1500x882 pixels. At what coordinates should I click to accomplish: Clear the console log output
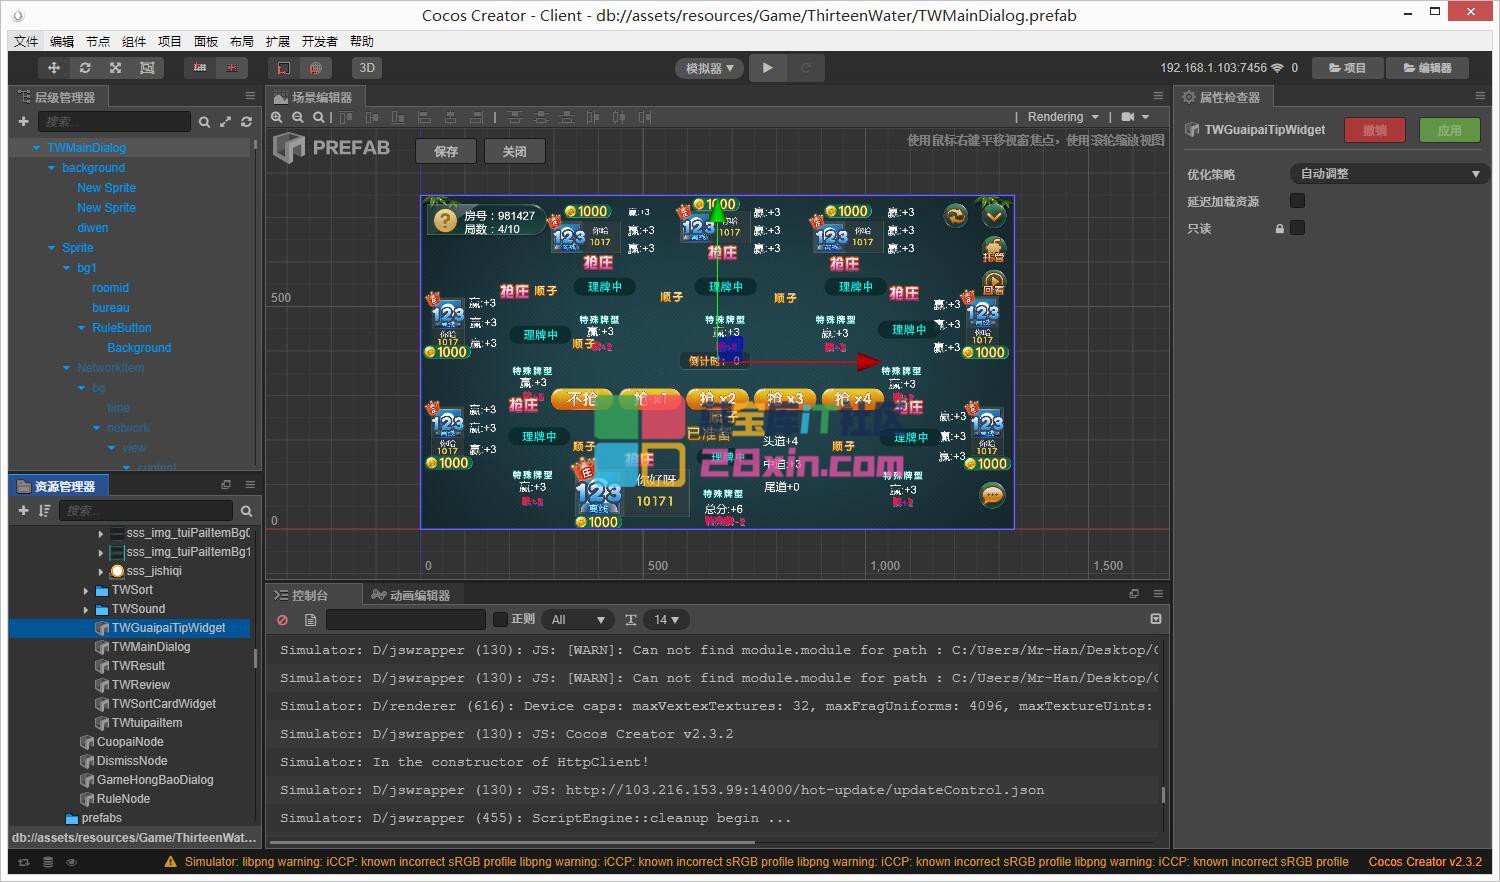[x=283, y=620]
